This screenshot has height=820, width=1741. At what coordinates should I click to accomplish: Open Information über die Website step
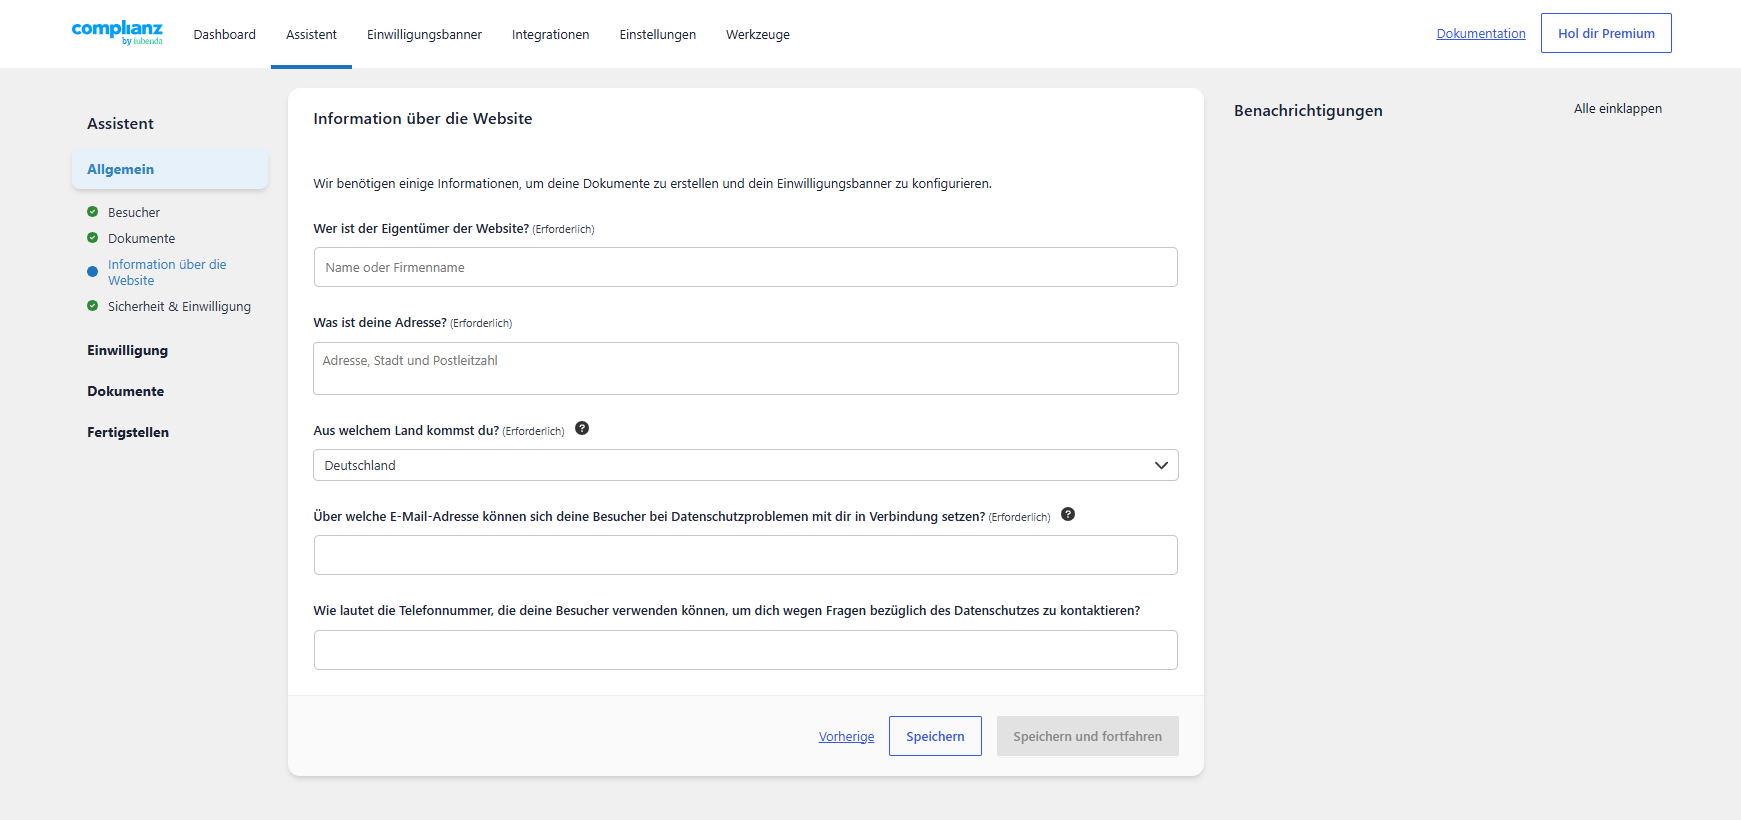[167, 272]
